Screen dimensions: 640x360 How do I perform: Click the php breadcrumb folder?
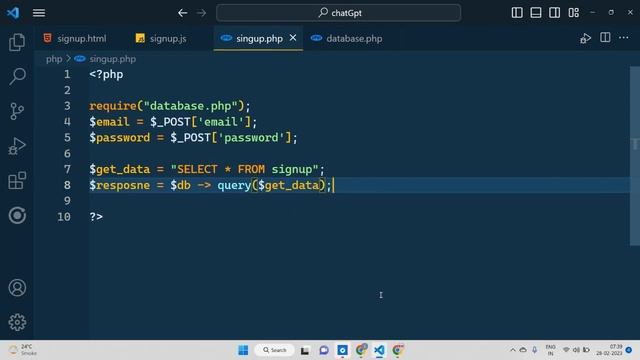54,59
